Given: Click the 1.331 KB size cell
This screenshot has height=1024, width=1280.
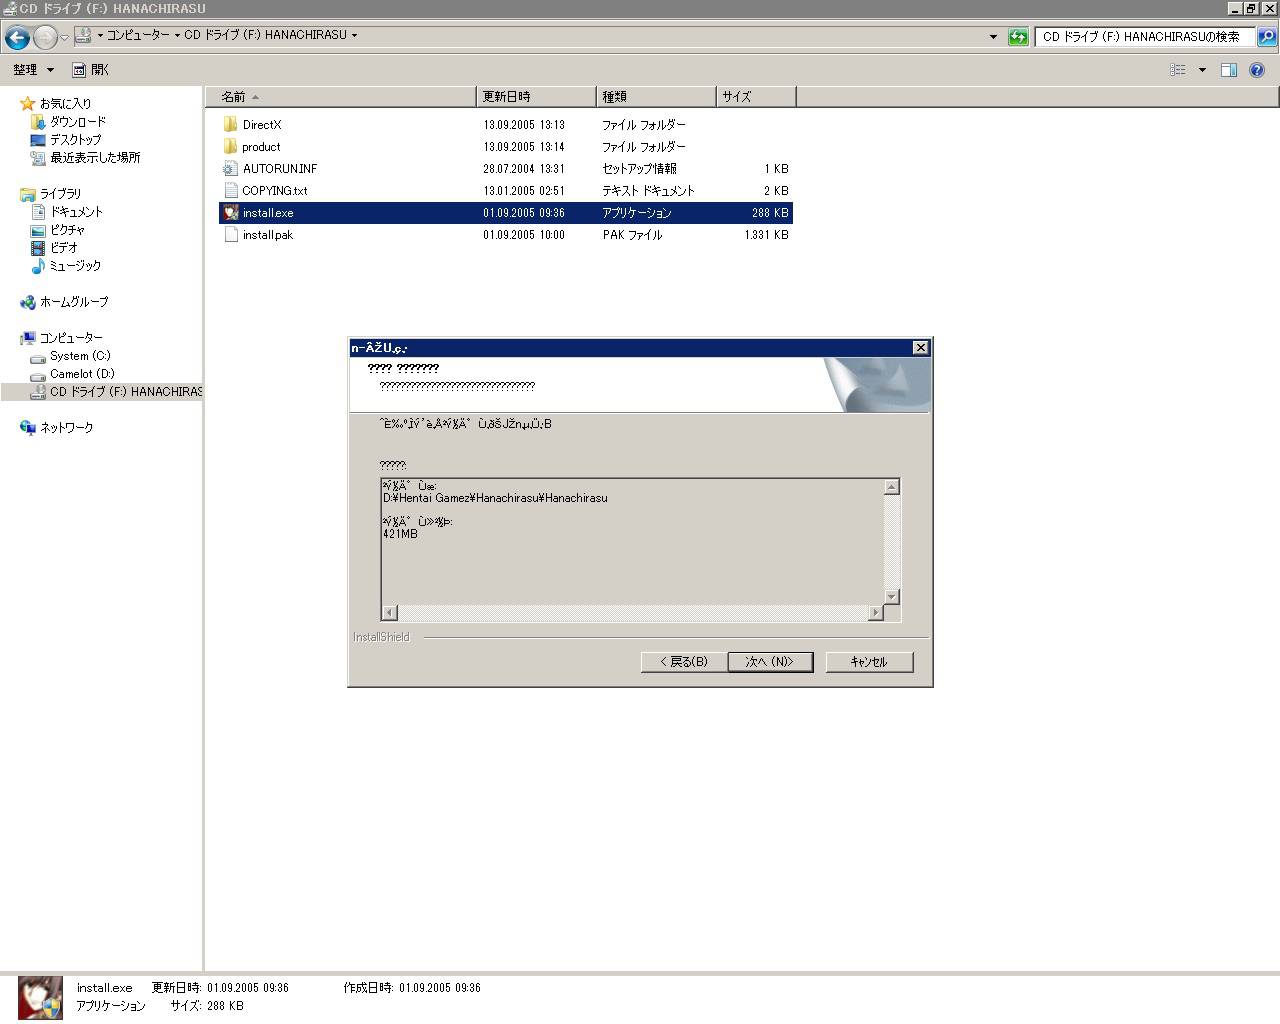Looking at the screenshot, I should point(766,235).
